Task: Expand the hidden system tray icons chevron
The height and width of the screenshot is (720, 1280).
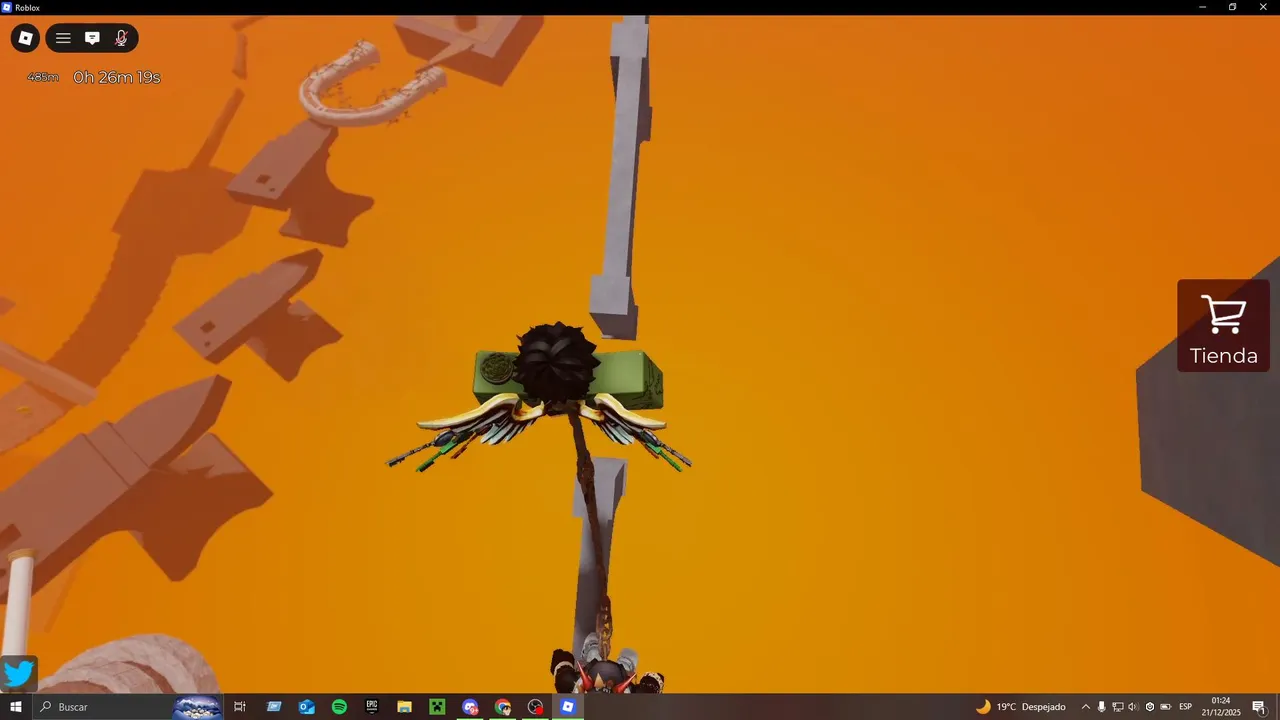Action: pos(1085,707)
